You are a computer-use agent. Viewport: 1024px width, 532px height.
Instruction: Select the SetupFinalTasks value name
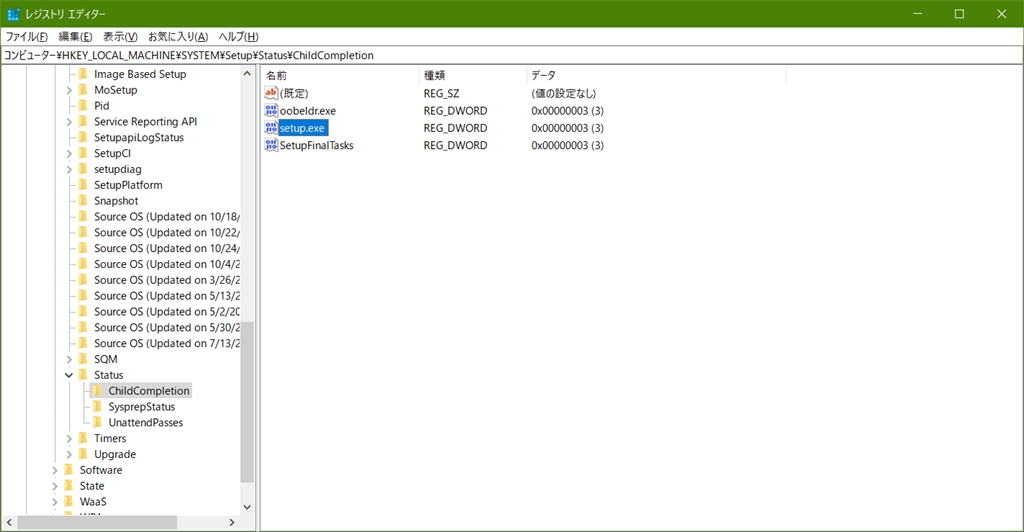[x=317, y=146]
